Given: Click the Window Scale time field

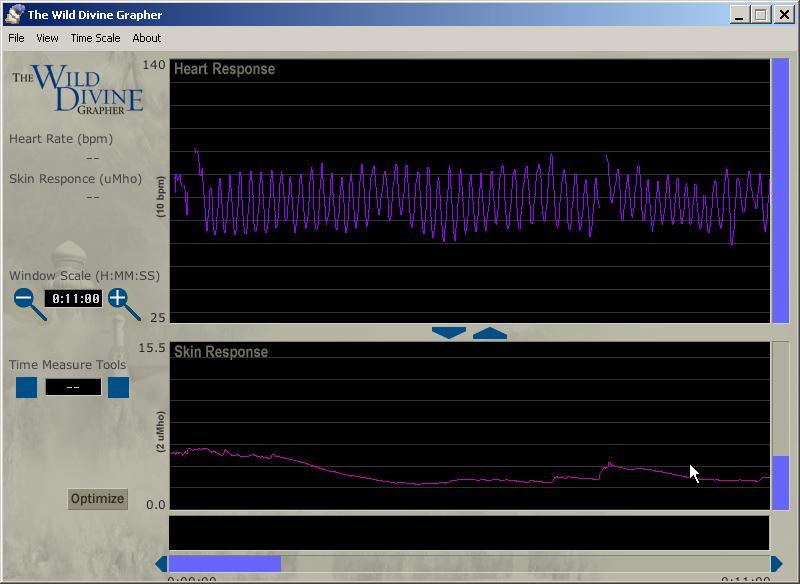Looking at the screenshot, I should coord(75,299).
